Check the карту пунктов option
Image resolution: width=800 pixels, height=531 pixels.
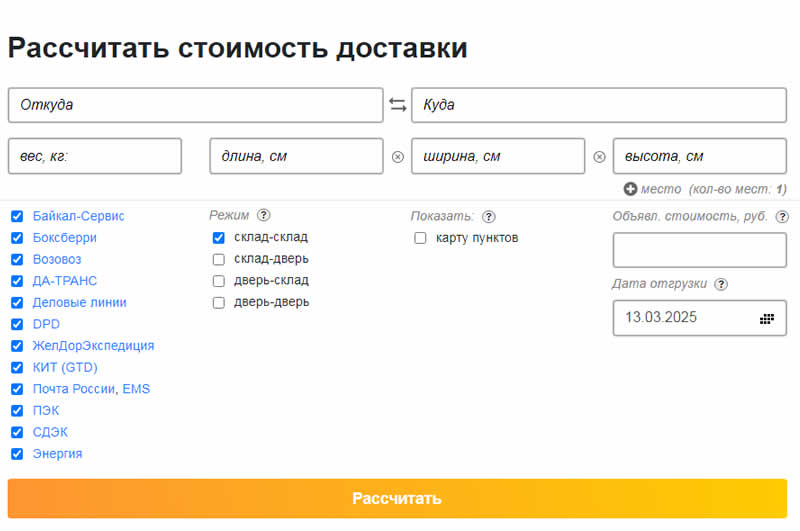click(420, 238)
